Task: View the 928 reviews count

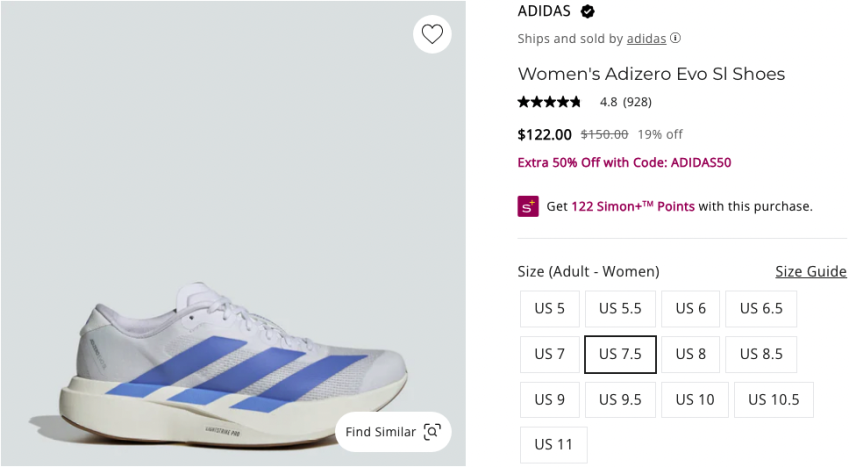Action: [x=637, y=102]
